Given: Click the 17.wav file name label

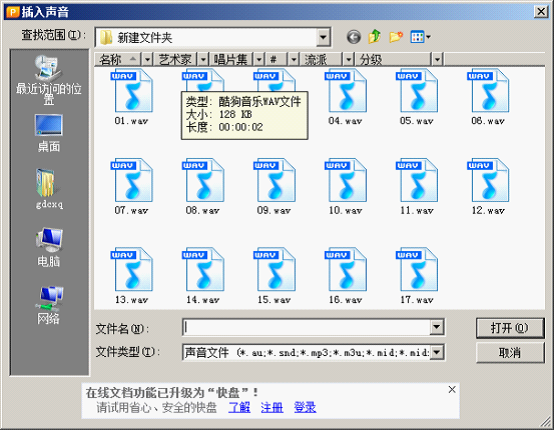Looking at the screenshot, I should [417, 300].
